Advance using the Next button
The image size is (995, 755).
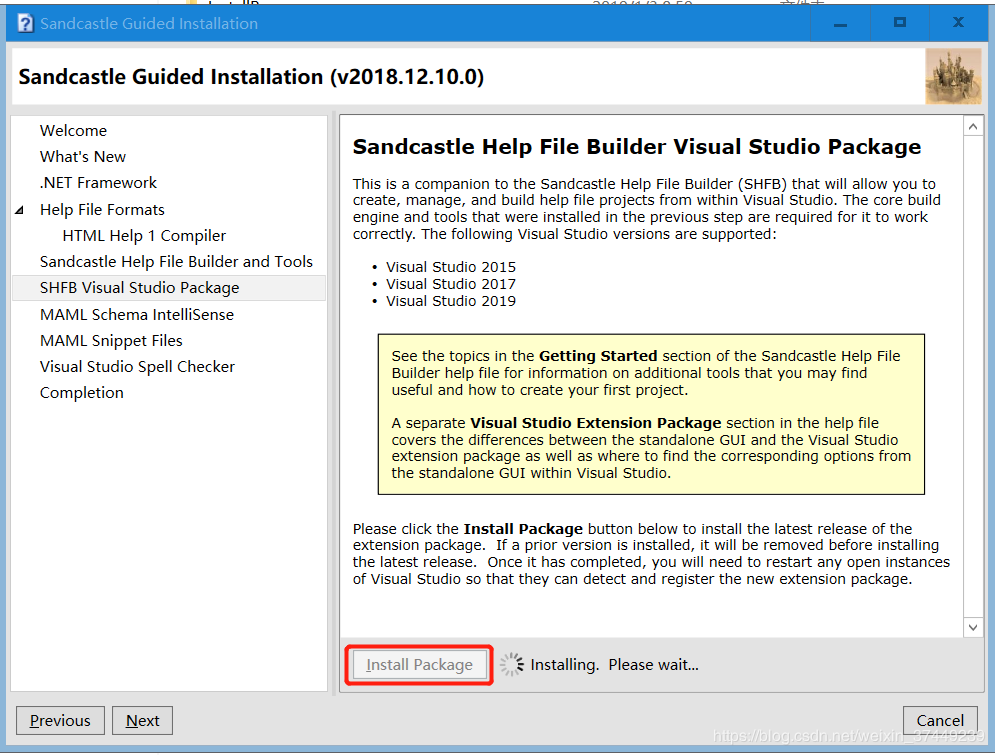click(143, 721)
